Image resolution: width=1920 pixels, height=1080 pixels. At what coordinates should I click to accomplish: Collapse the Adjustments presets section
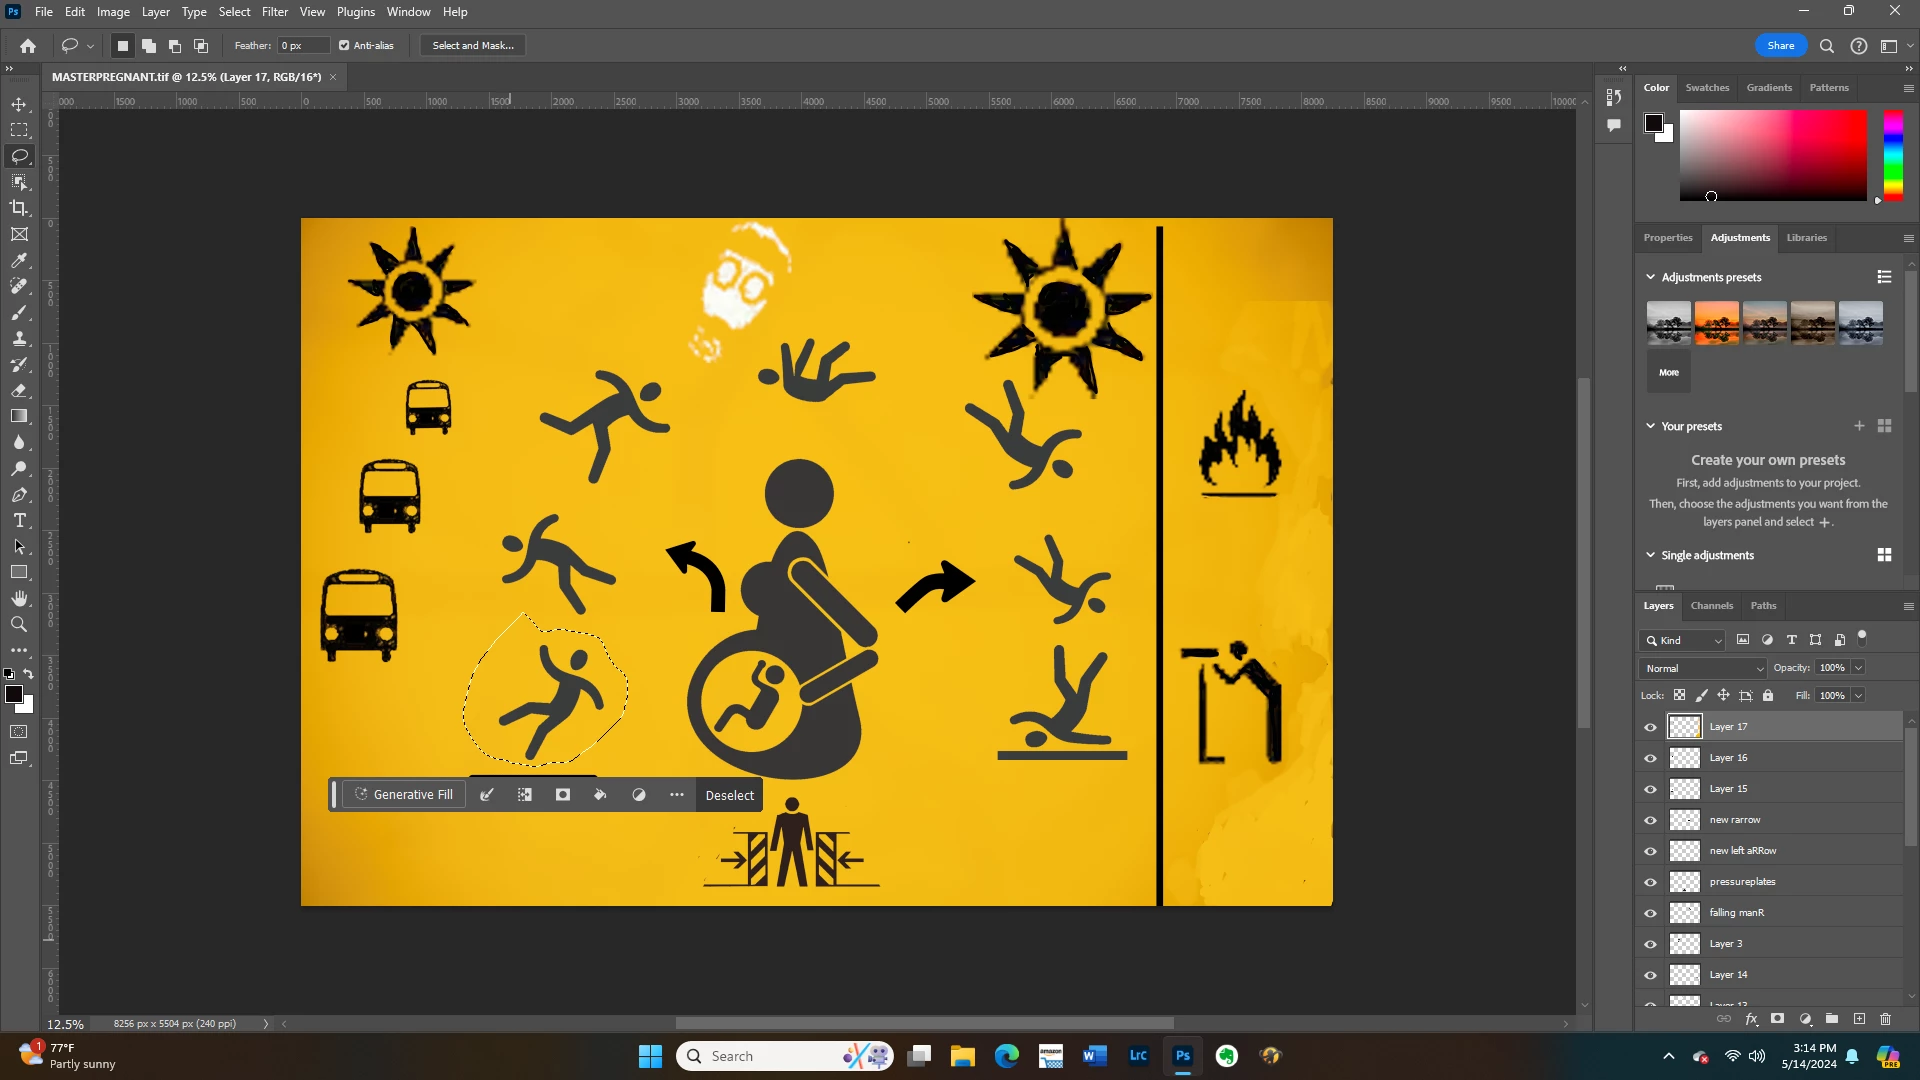coord(1650,277)
